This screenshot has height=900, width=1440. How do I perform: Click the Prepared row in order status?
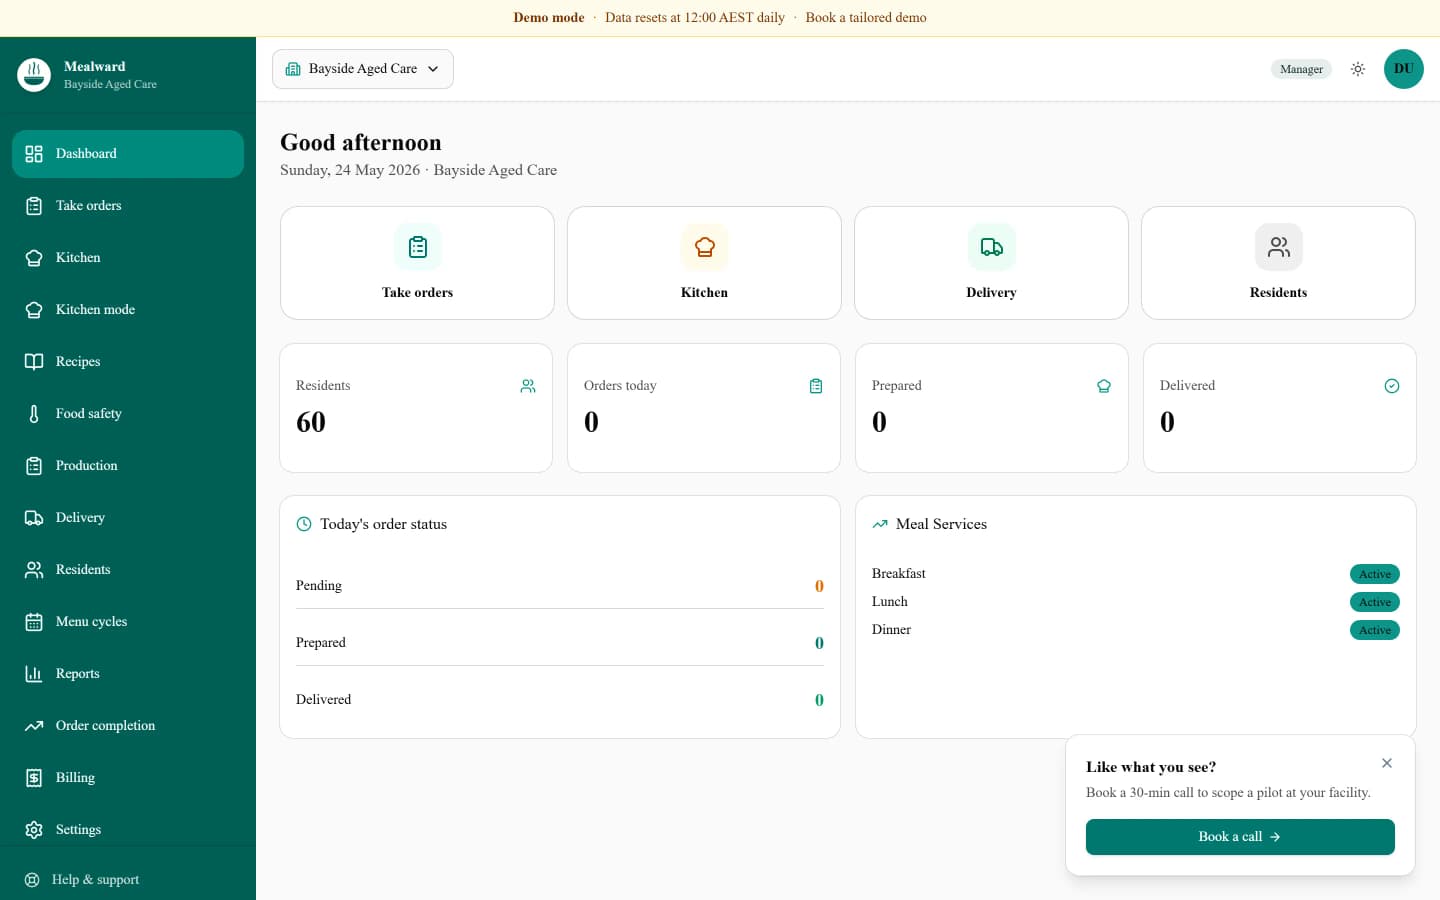(x=560, y=643)
